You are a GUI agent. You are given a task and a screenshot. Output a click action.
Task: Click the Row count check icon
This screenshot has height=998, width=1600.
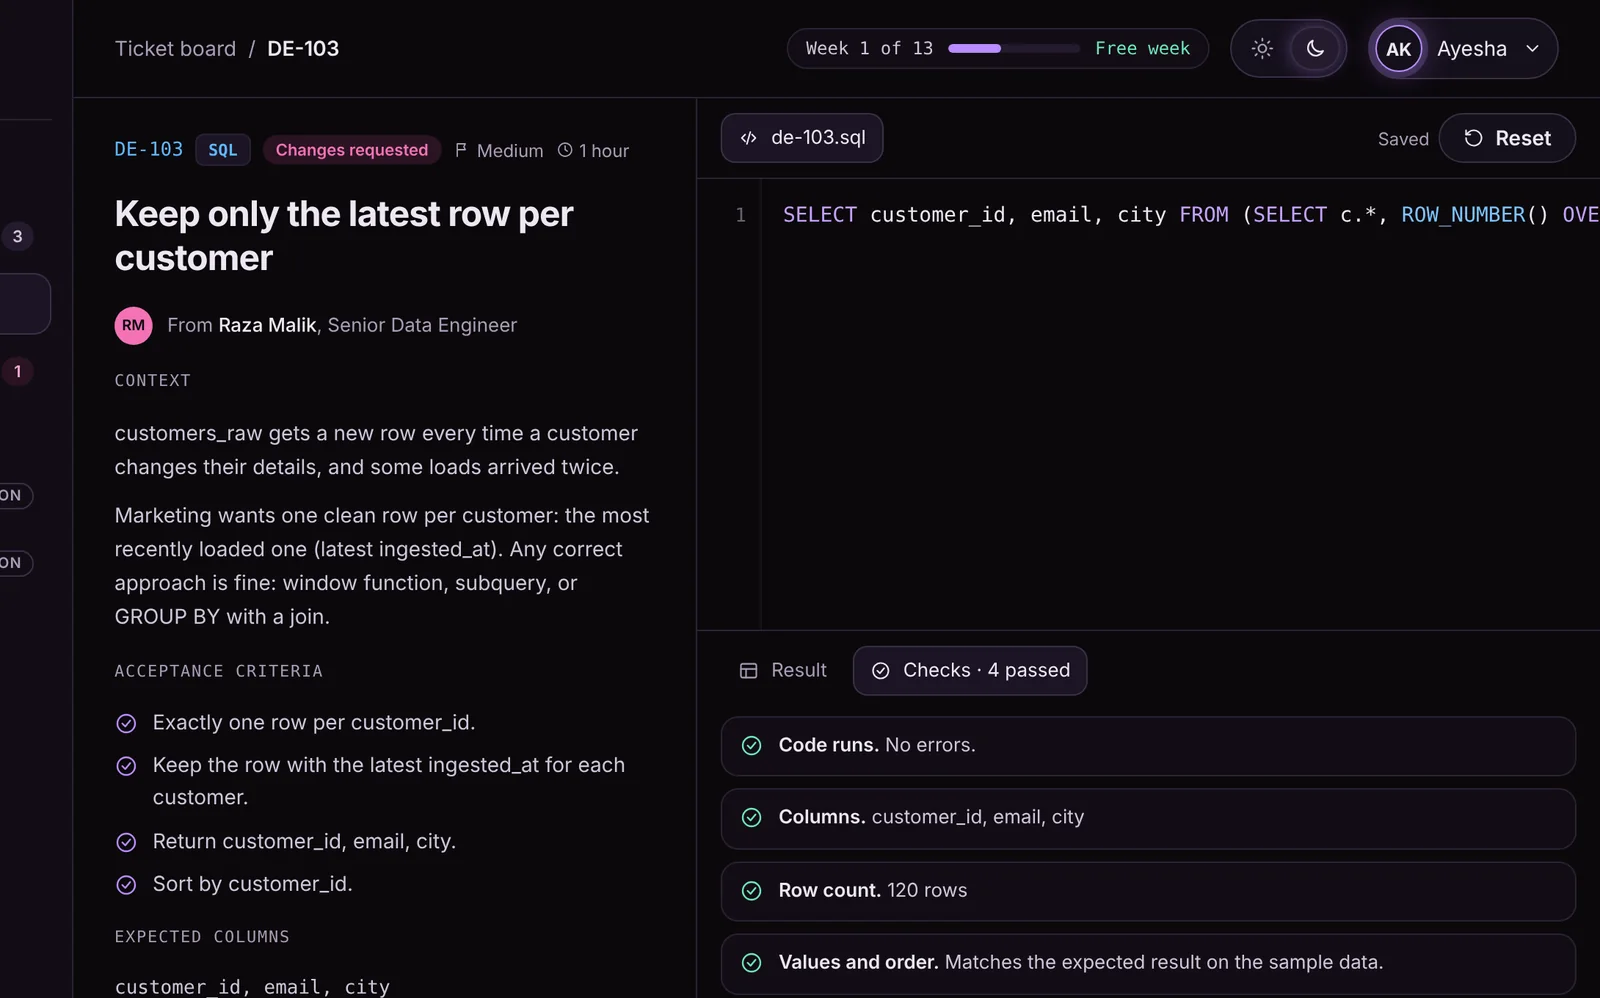[x=752, y=890]
